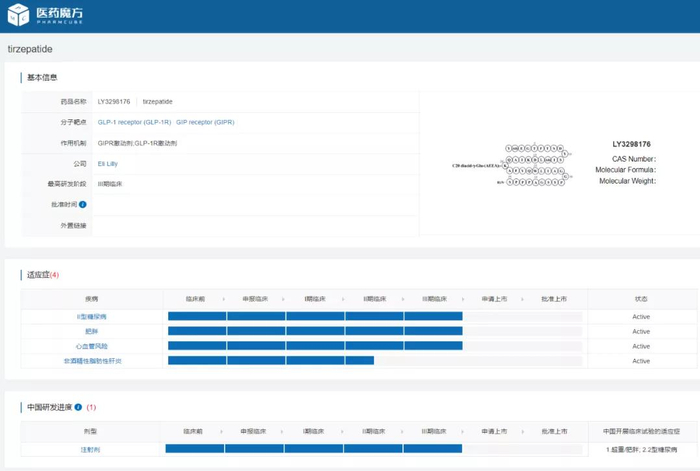Image resolution: width=700 pixels, height=471 pixels.
Task: Open the 肥胖 indication link
Action: pyautogui.click(x=91, y=331)
